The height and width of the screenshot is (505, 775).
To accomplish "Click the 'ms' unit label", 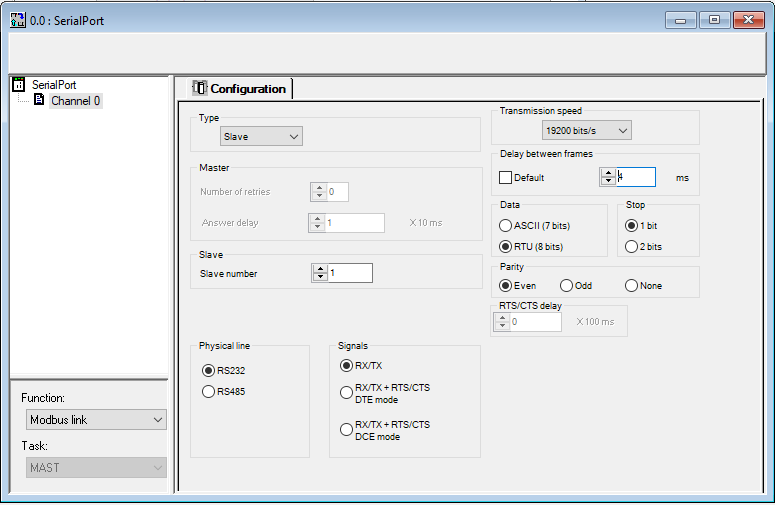I will (x=682, y=178).
